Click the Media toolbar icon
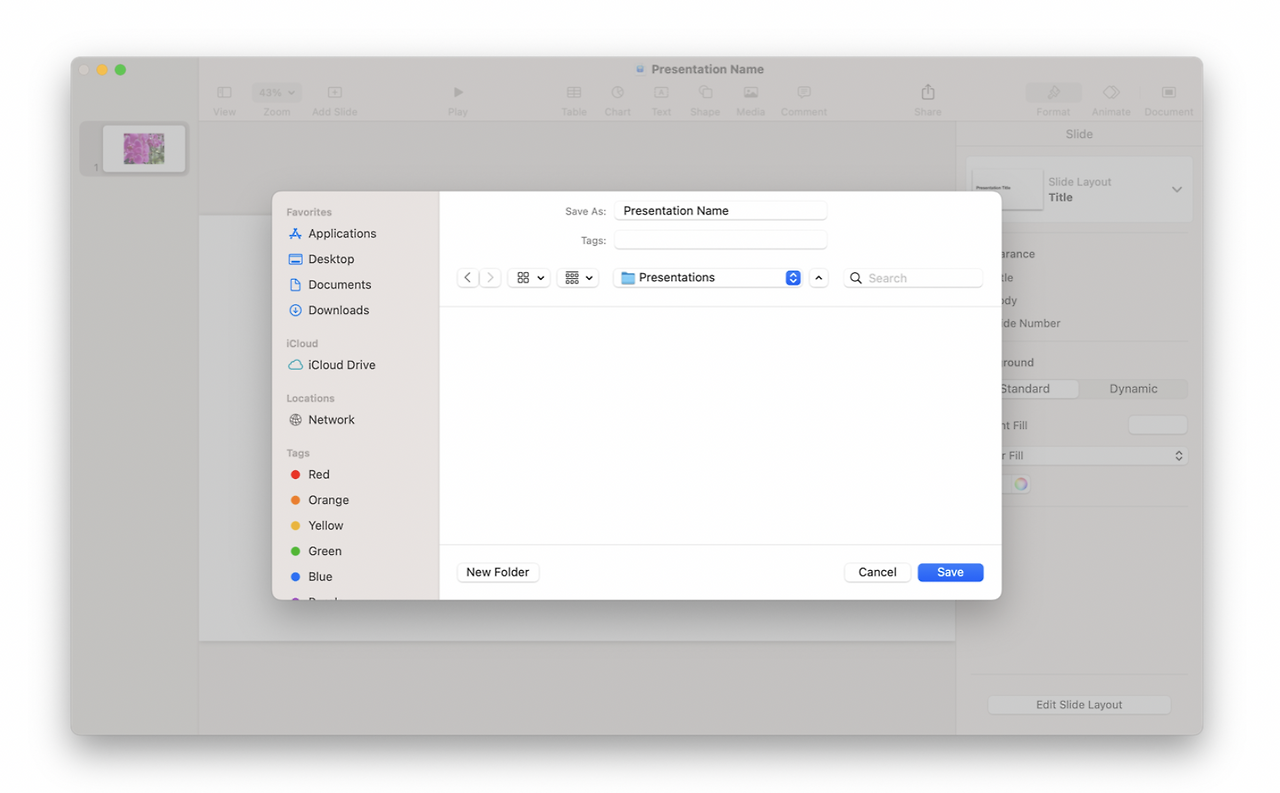Screen dimensions: 1280x793 click(751, 92)
